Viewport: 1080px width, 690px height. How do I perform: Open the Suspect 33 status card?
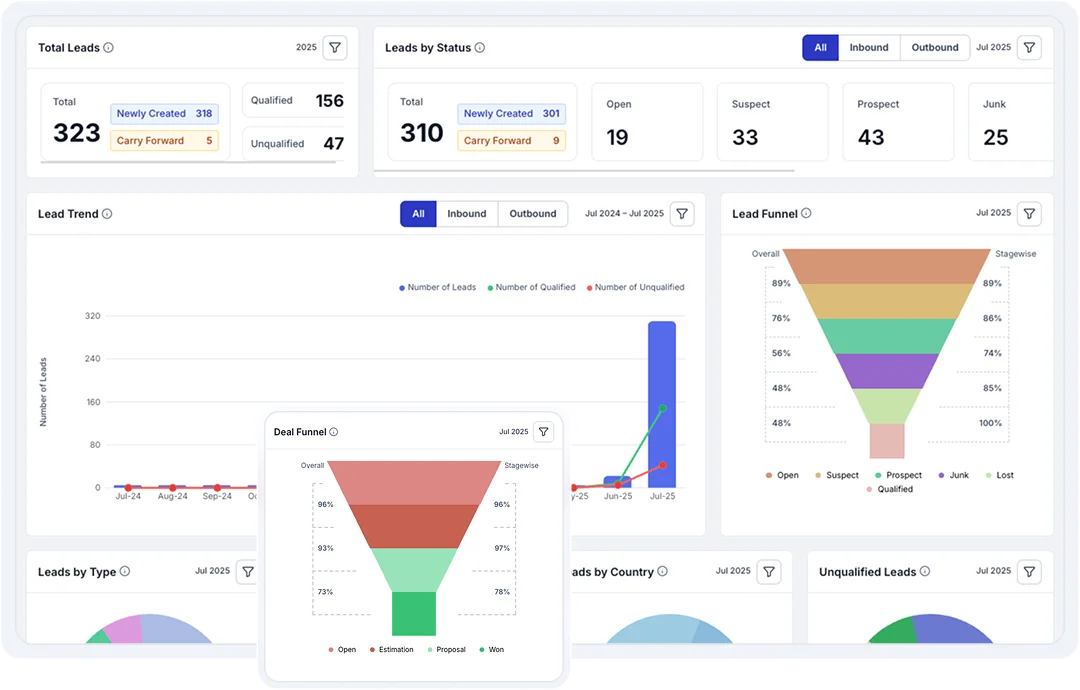click(x=772, y=122)
